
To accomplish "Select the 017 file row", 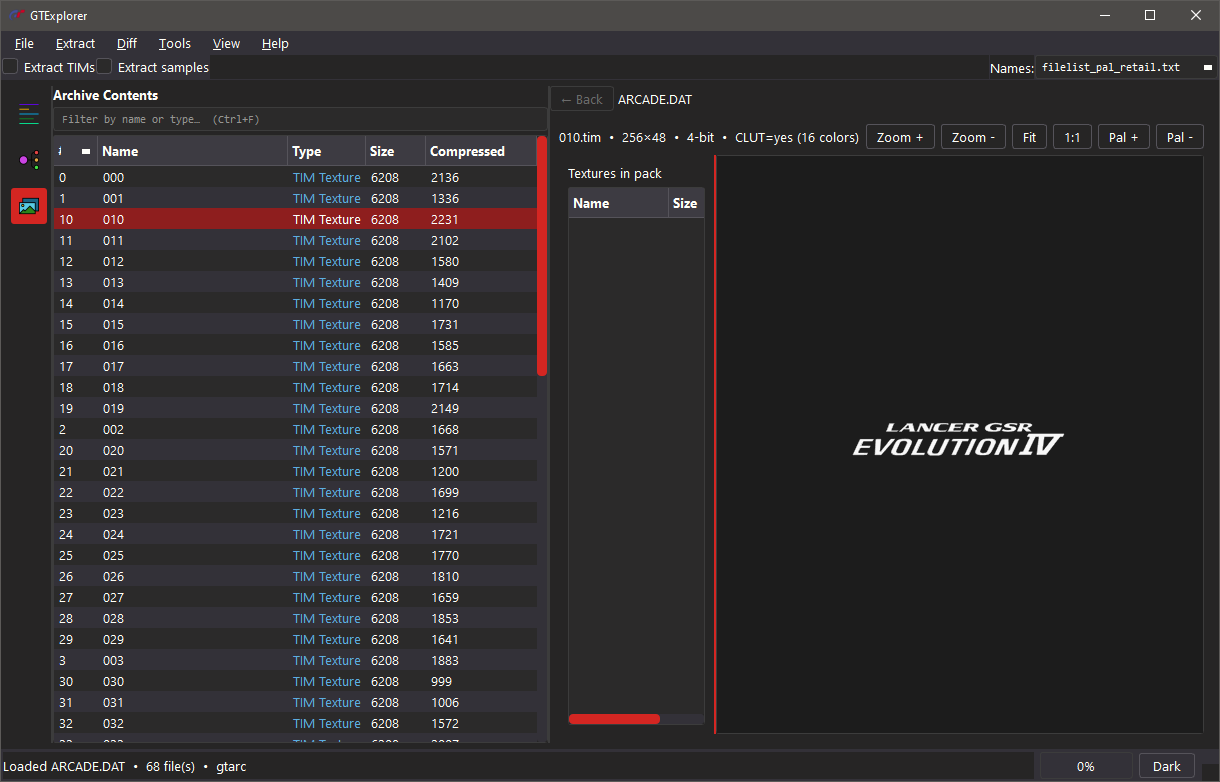I will pos(295,366).
